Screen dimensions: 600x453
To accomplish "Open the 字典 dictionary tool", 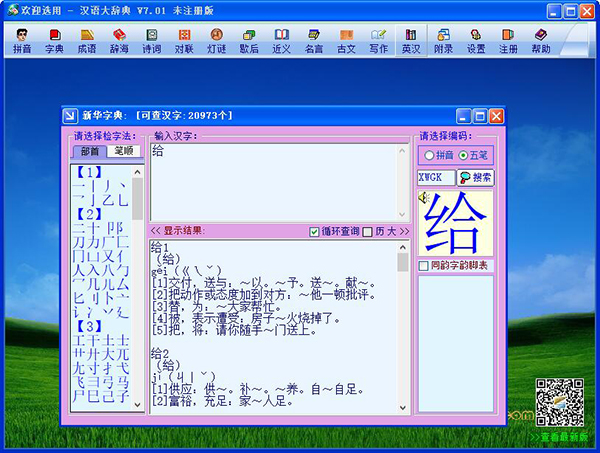I will (x=54, y=41).
